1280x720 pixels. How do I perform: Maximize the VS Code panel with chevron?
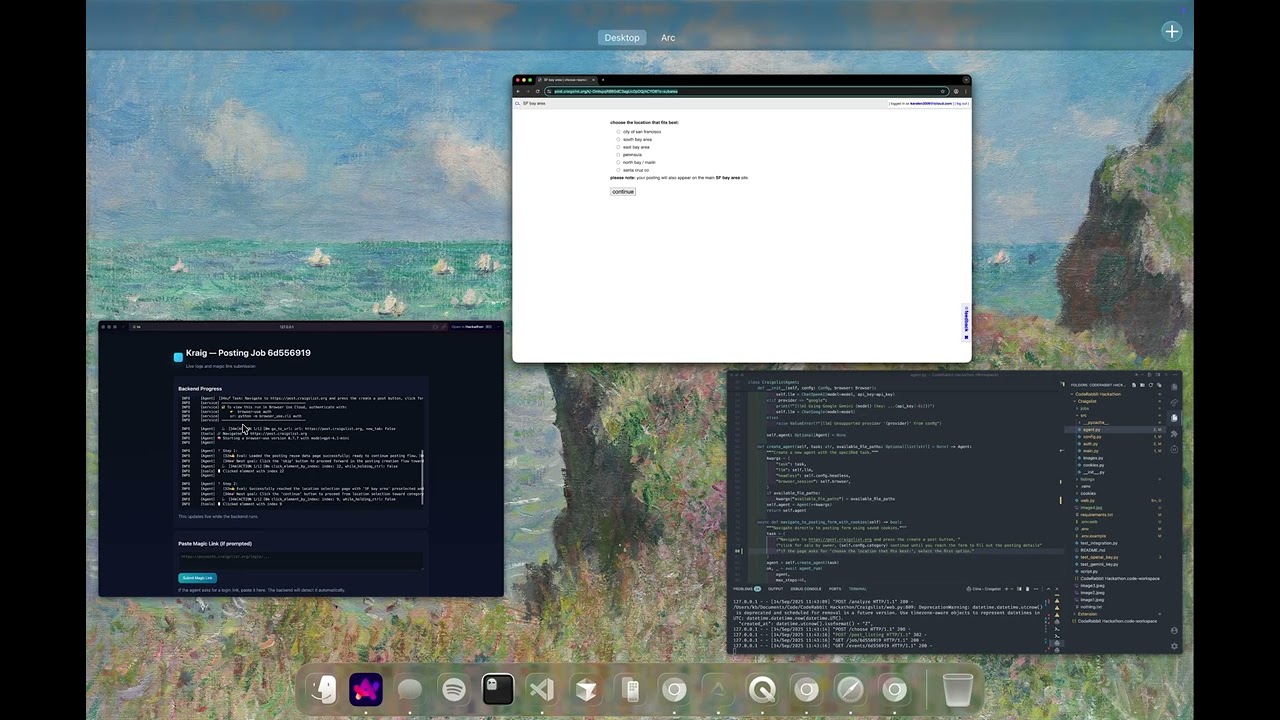coord(1048,589)
